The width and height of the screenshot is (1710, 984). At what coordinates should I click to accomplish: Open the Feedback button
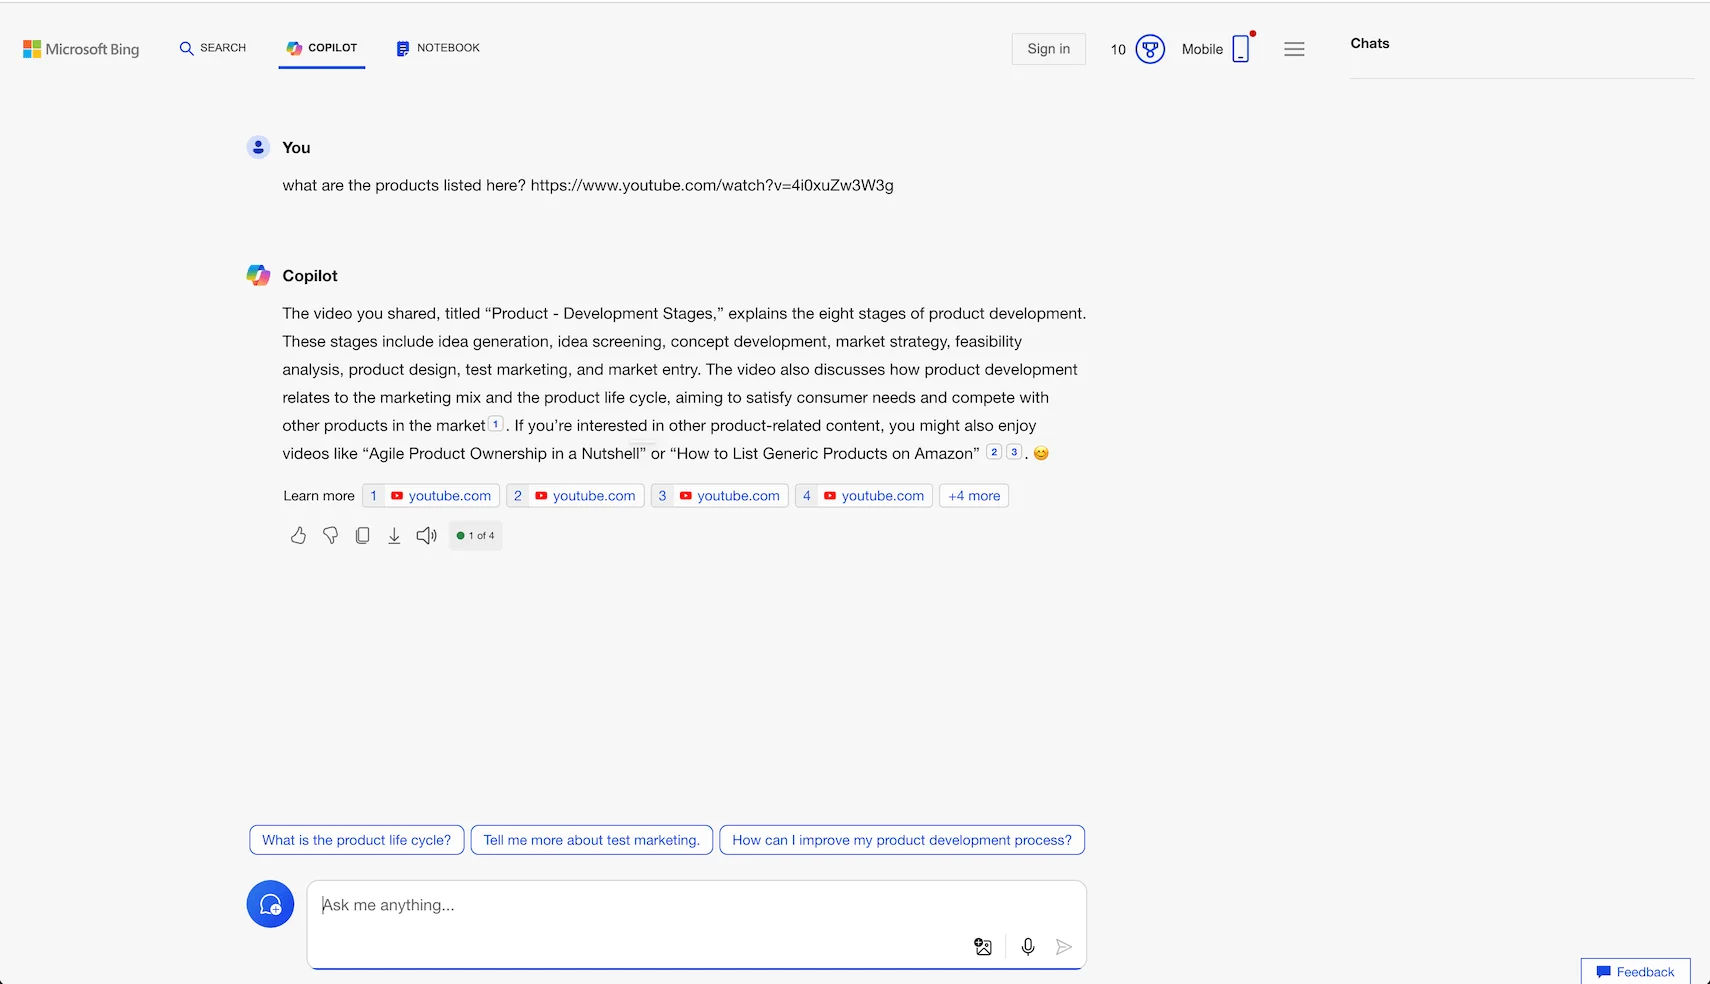(x=1635, y=972)
